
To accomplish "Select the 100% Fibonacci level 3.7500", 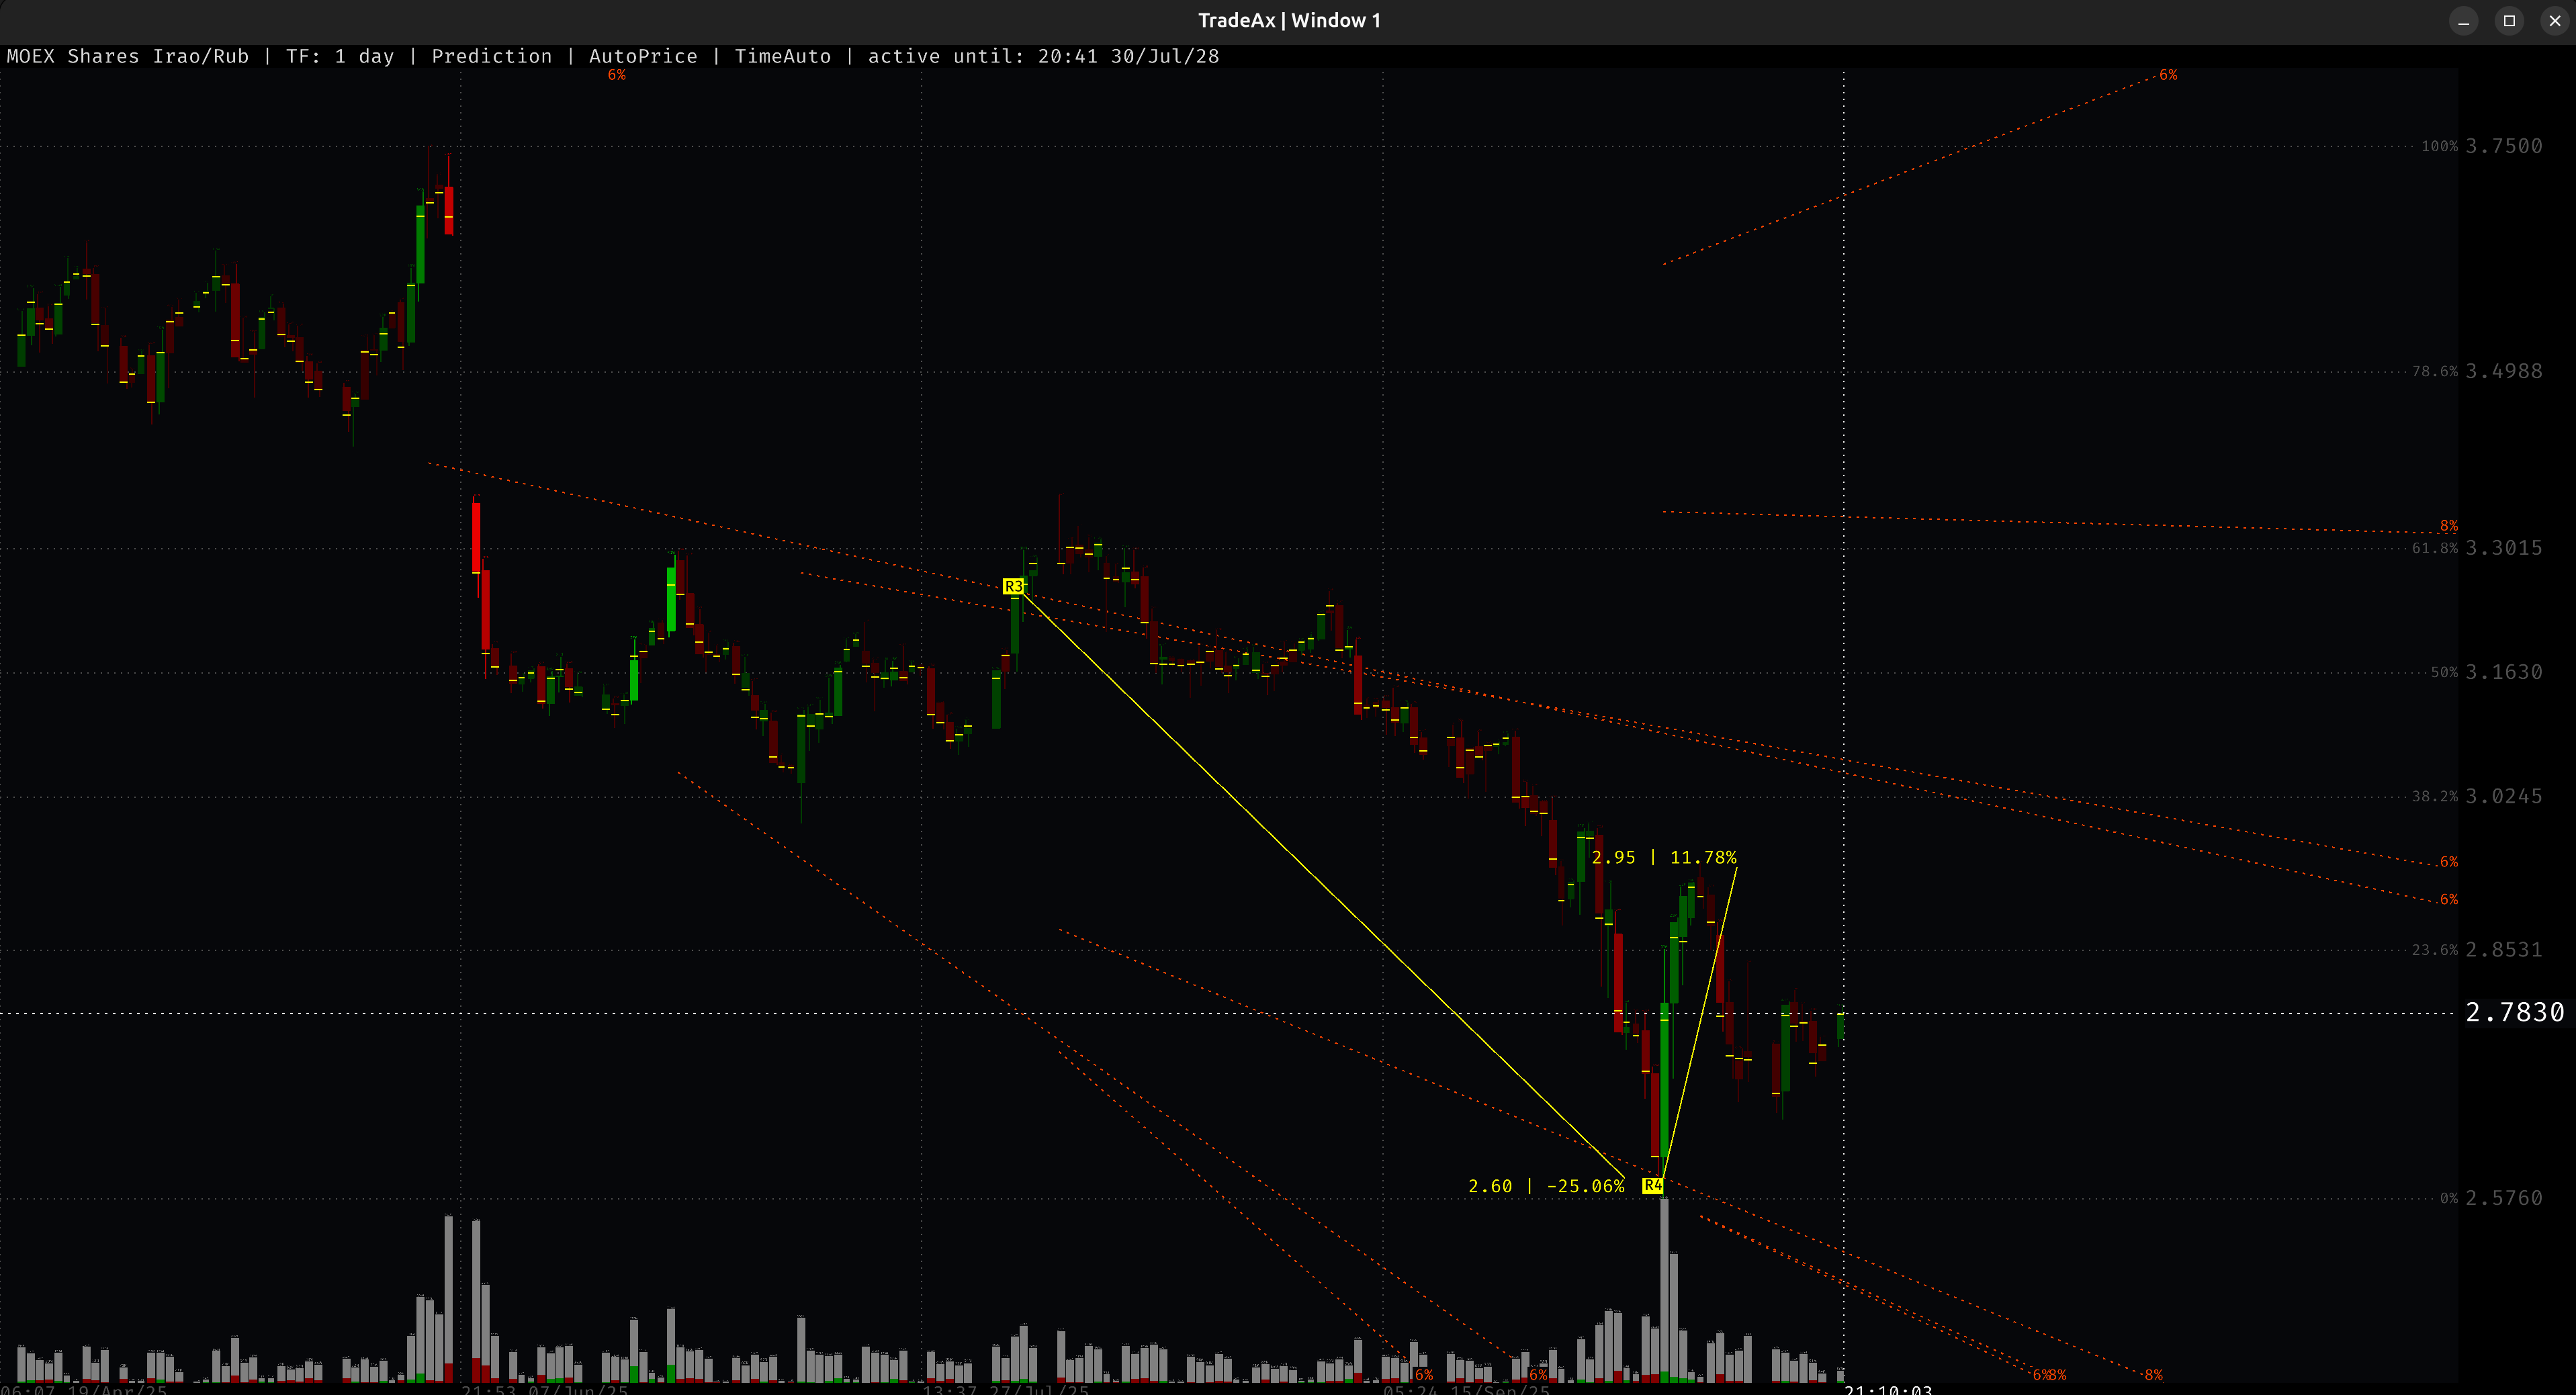I will point(2503,146).
